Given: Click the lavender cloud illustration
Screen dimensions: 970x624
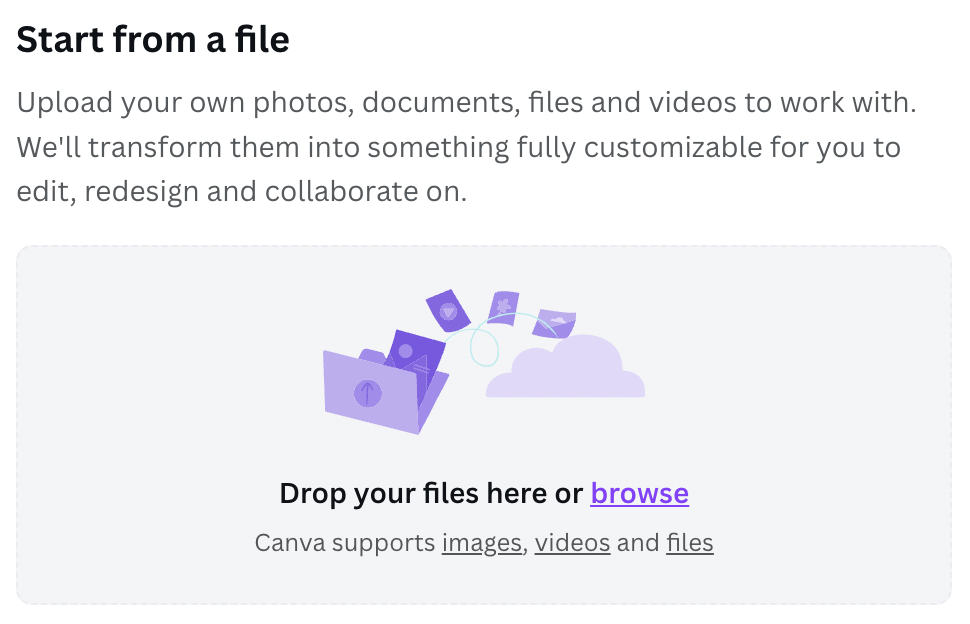Looking at the screenshot, I should point(566,367).
